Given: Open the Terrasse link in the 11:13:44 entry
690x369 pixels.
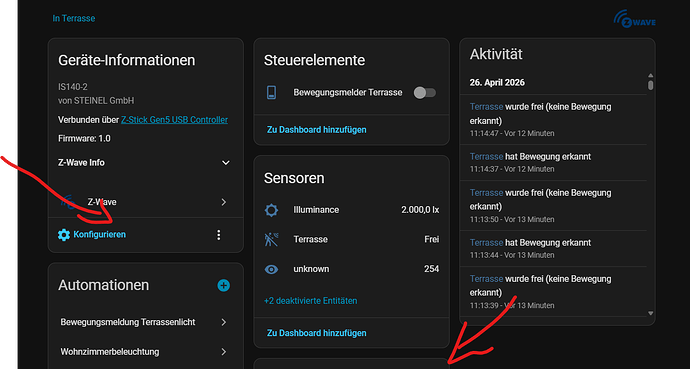Looking at the screenshot, I should coord(486,242).
